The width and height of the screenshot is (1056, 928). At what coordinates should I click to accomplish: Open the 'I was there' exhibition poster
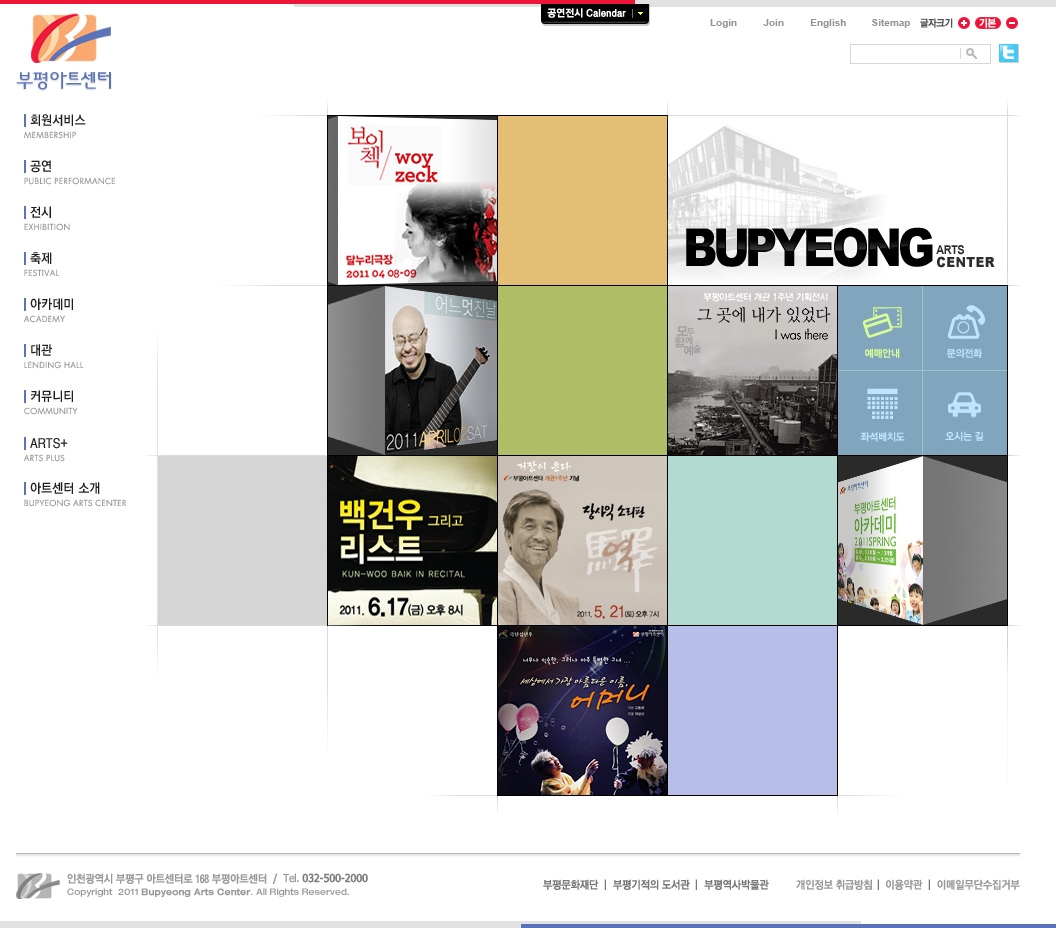click(x=752, y=370)
